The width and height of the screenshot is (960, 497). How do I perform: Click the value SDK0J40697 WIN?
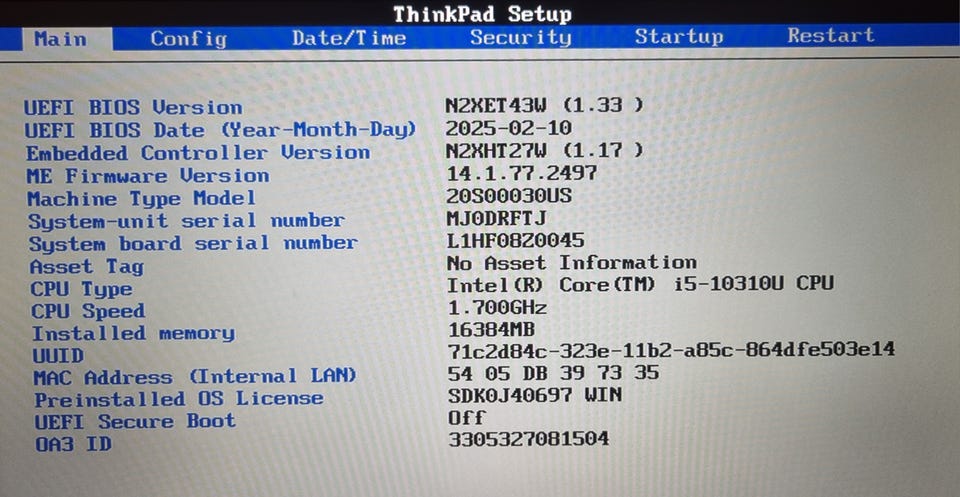click(534, 395)
